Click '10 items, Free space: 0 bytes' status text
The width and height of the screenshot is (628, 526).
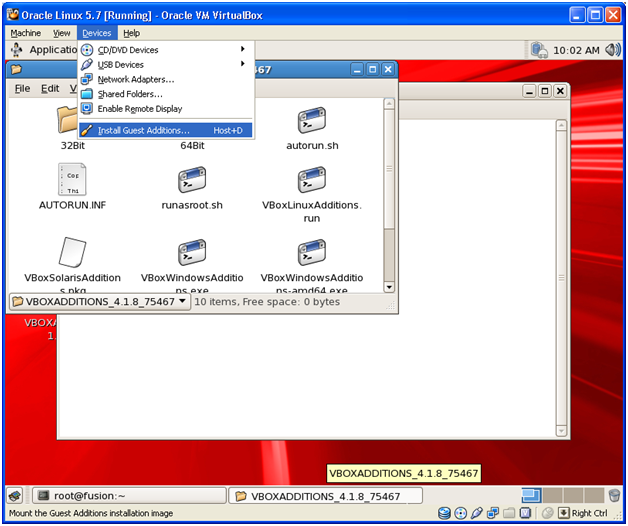(267, 302)
